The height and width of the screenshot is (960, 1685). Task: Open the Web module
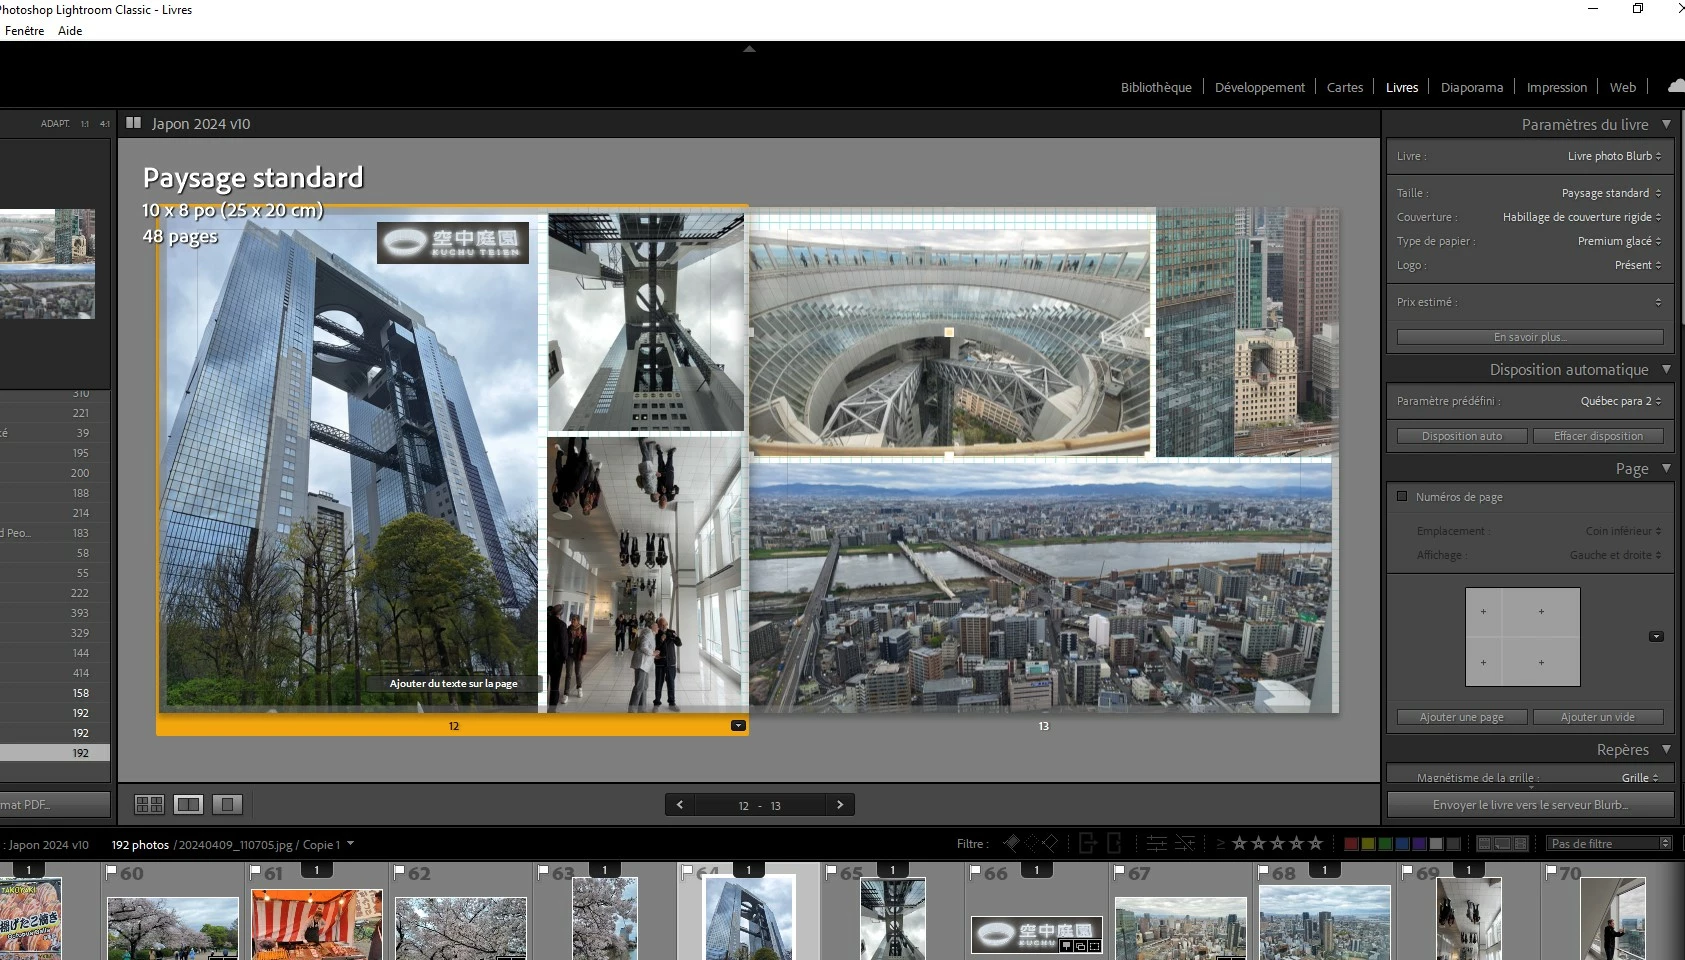click(1623, 87)
